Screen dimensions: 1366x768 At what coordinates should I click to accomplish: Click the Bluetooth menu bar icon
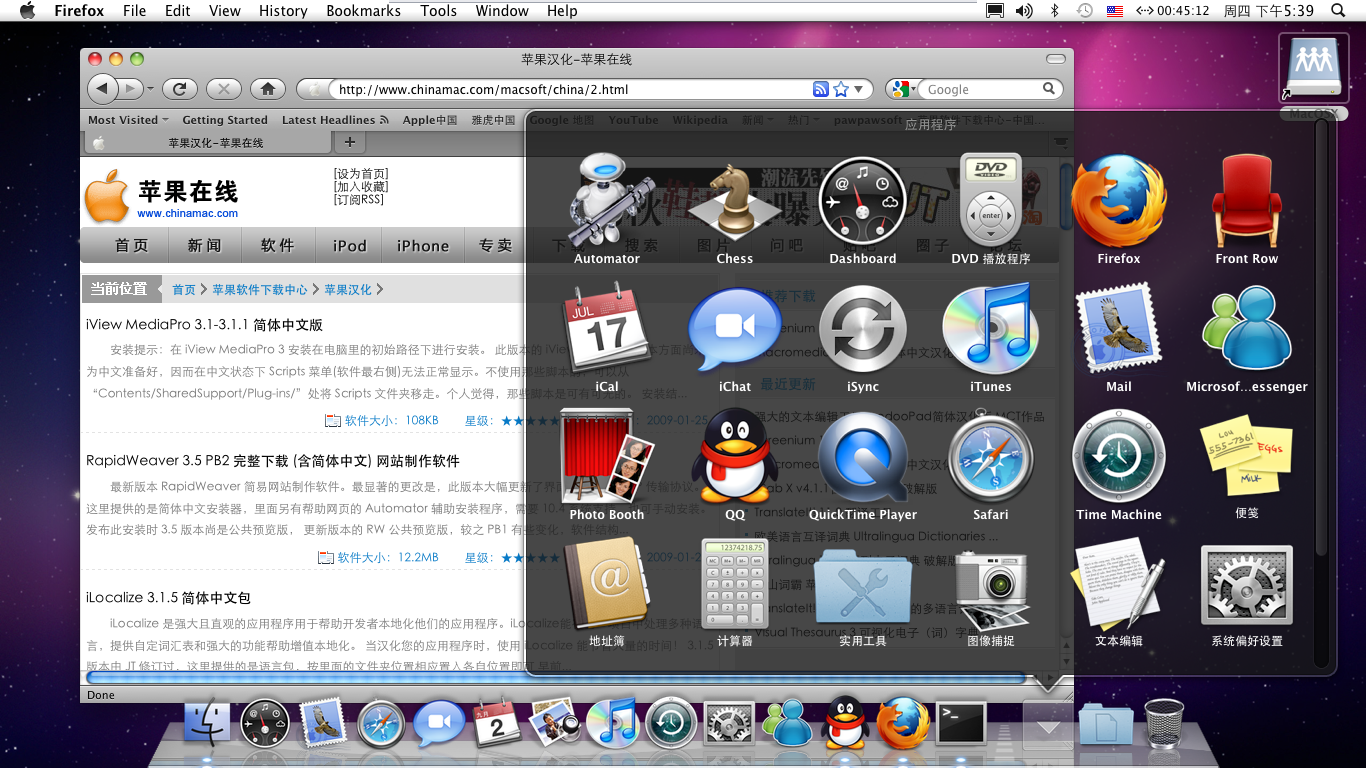(1054, 11)
